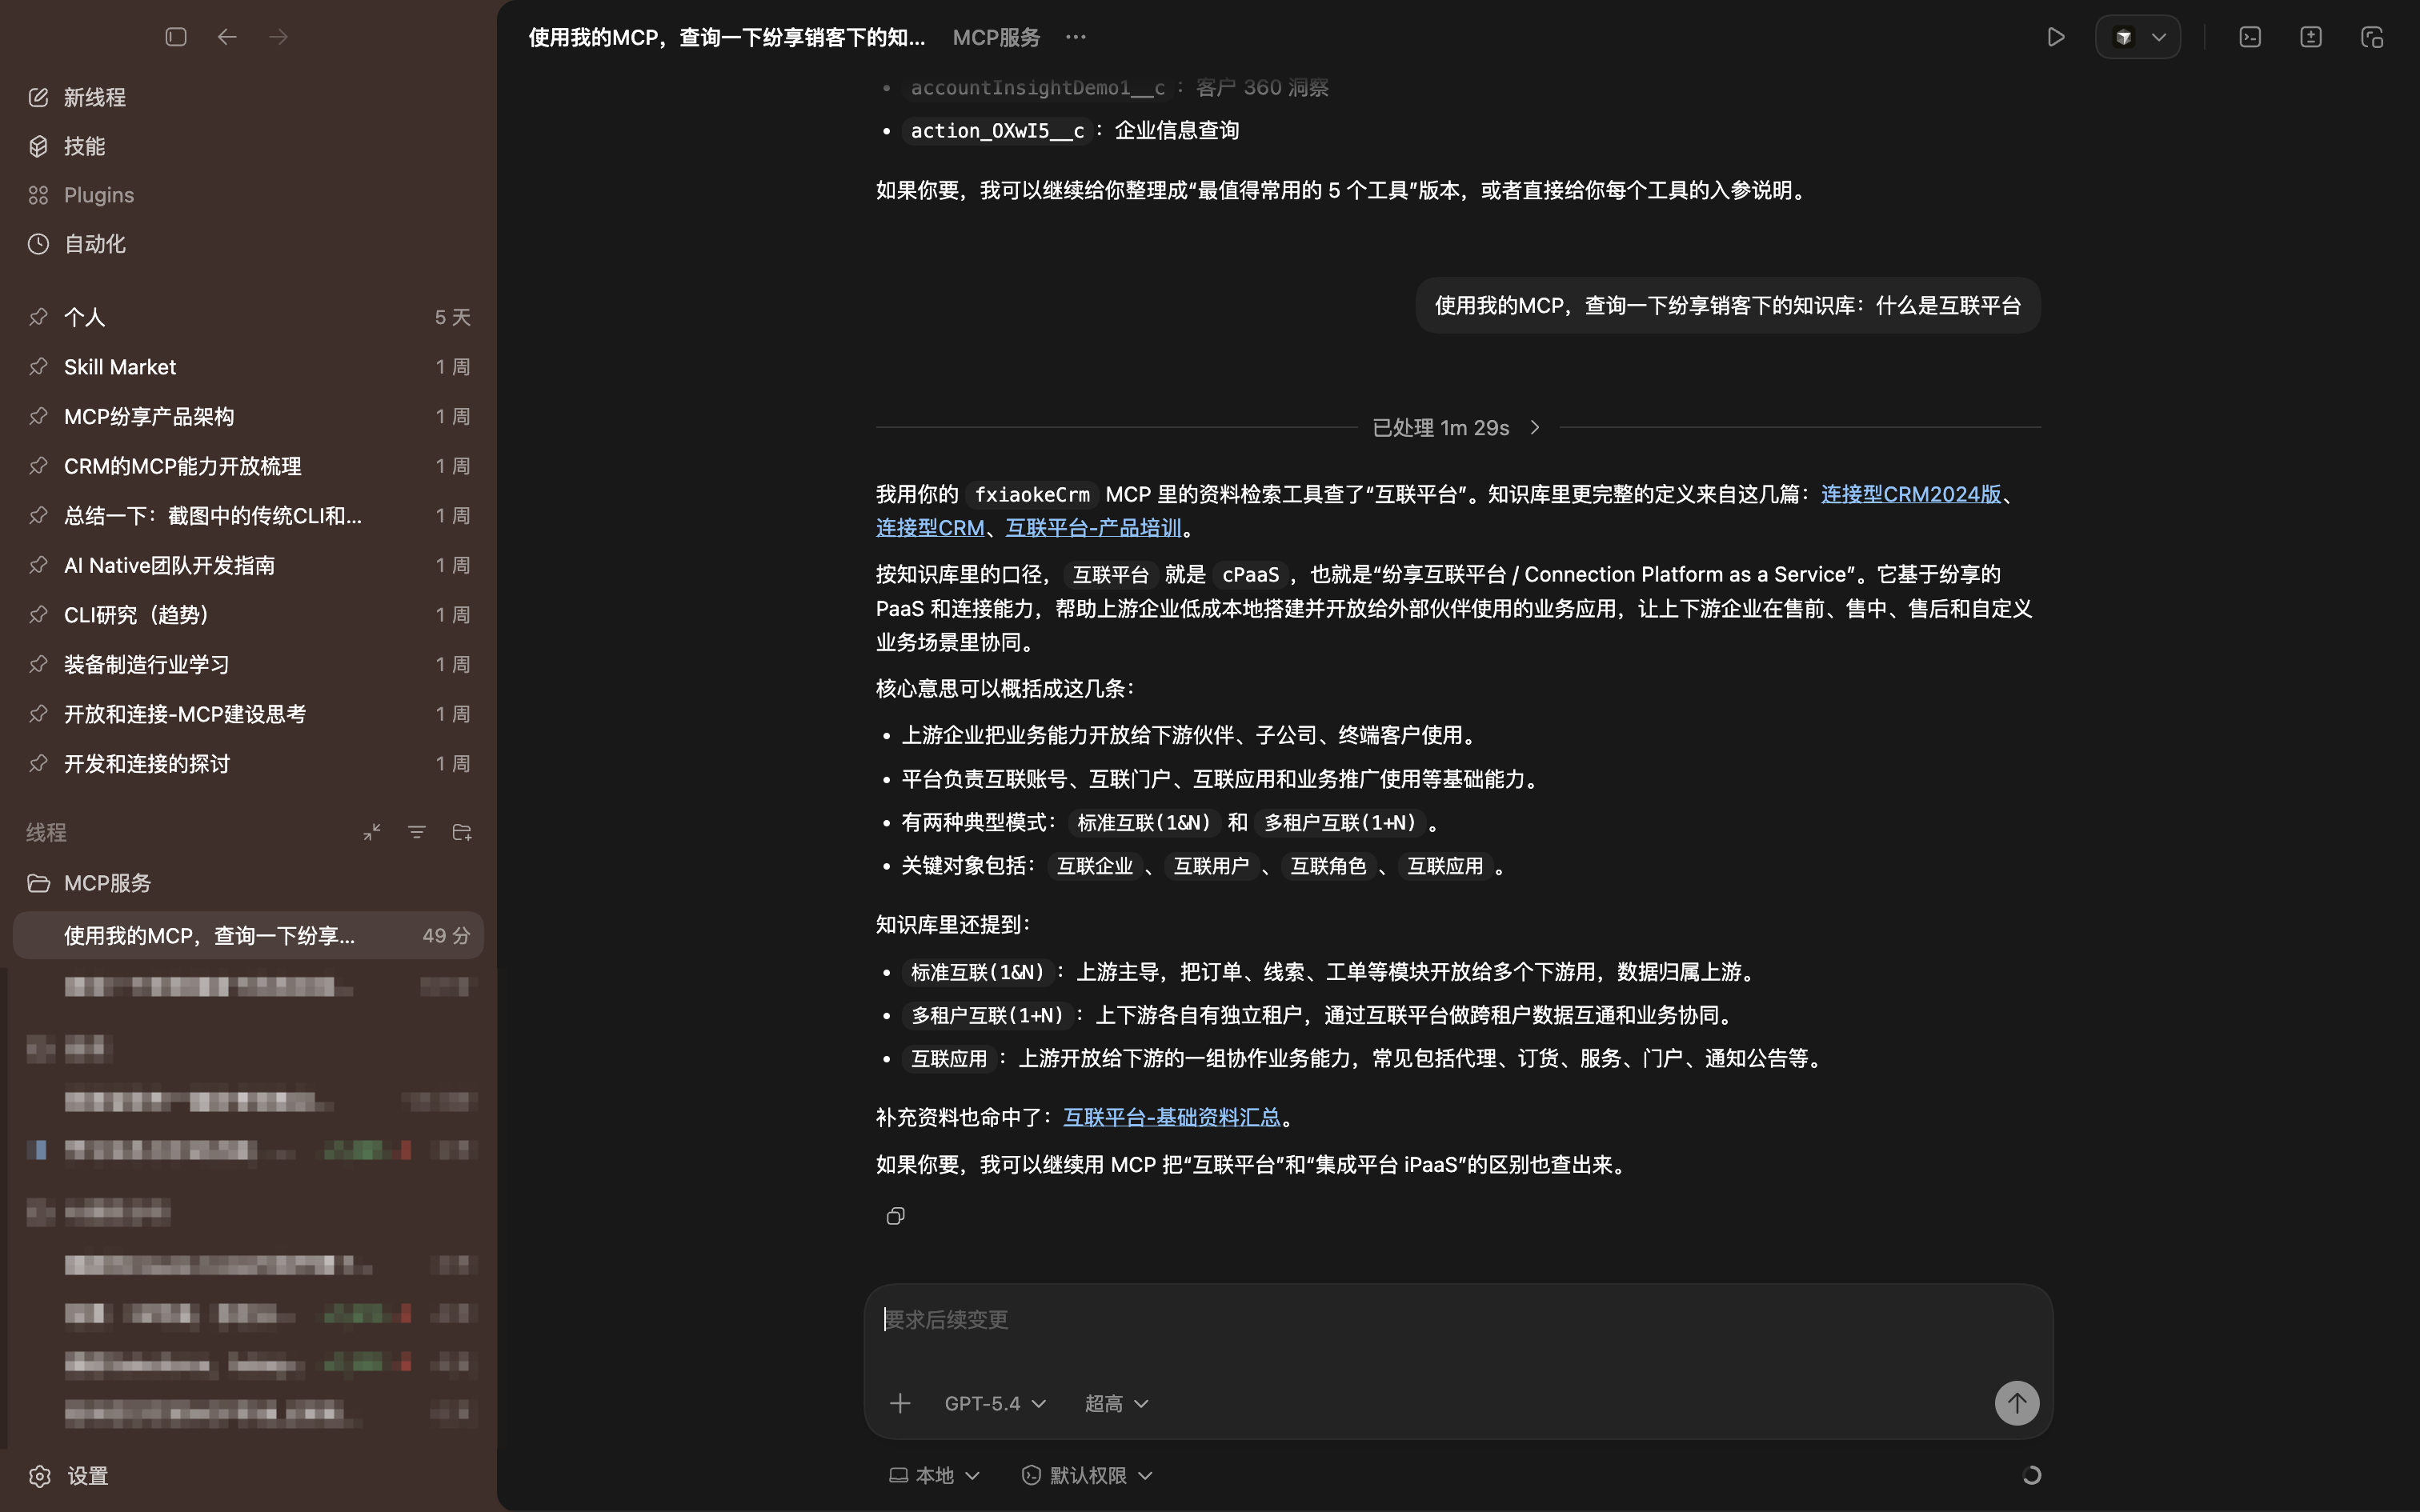Open the GPT-5.4 model dropdown
The height and width of the screenshot is (1512, 2420).
(x=995, y=1403)
